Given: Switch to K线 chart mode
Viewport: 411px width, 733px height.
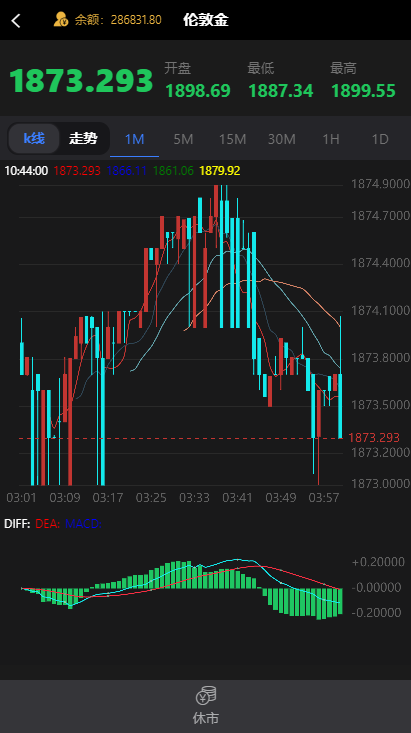Looking at the screenshot, I should 34,138.
